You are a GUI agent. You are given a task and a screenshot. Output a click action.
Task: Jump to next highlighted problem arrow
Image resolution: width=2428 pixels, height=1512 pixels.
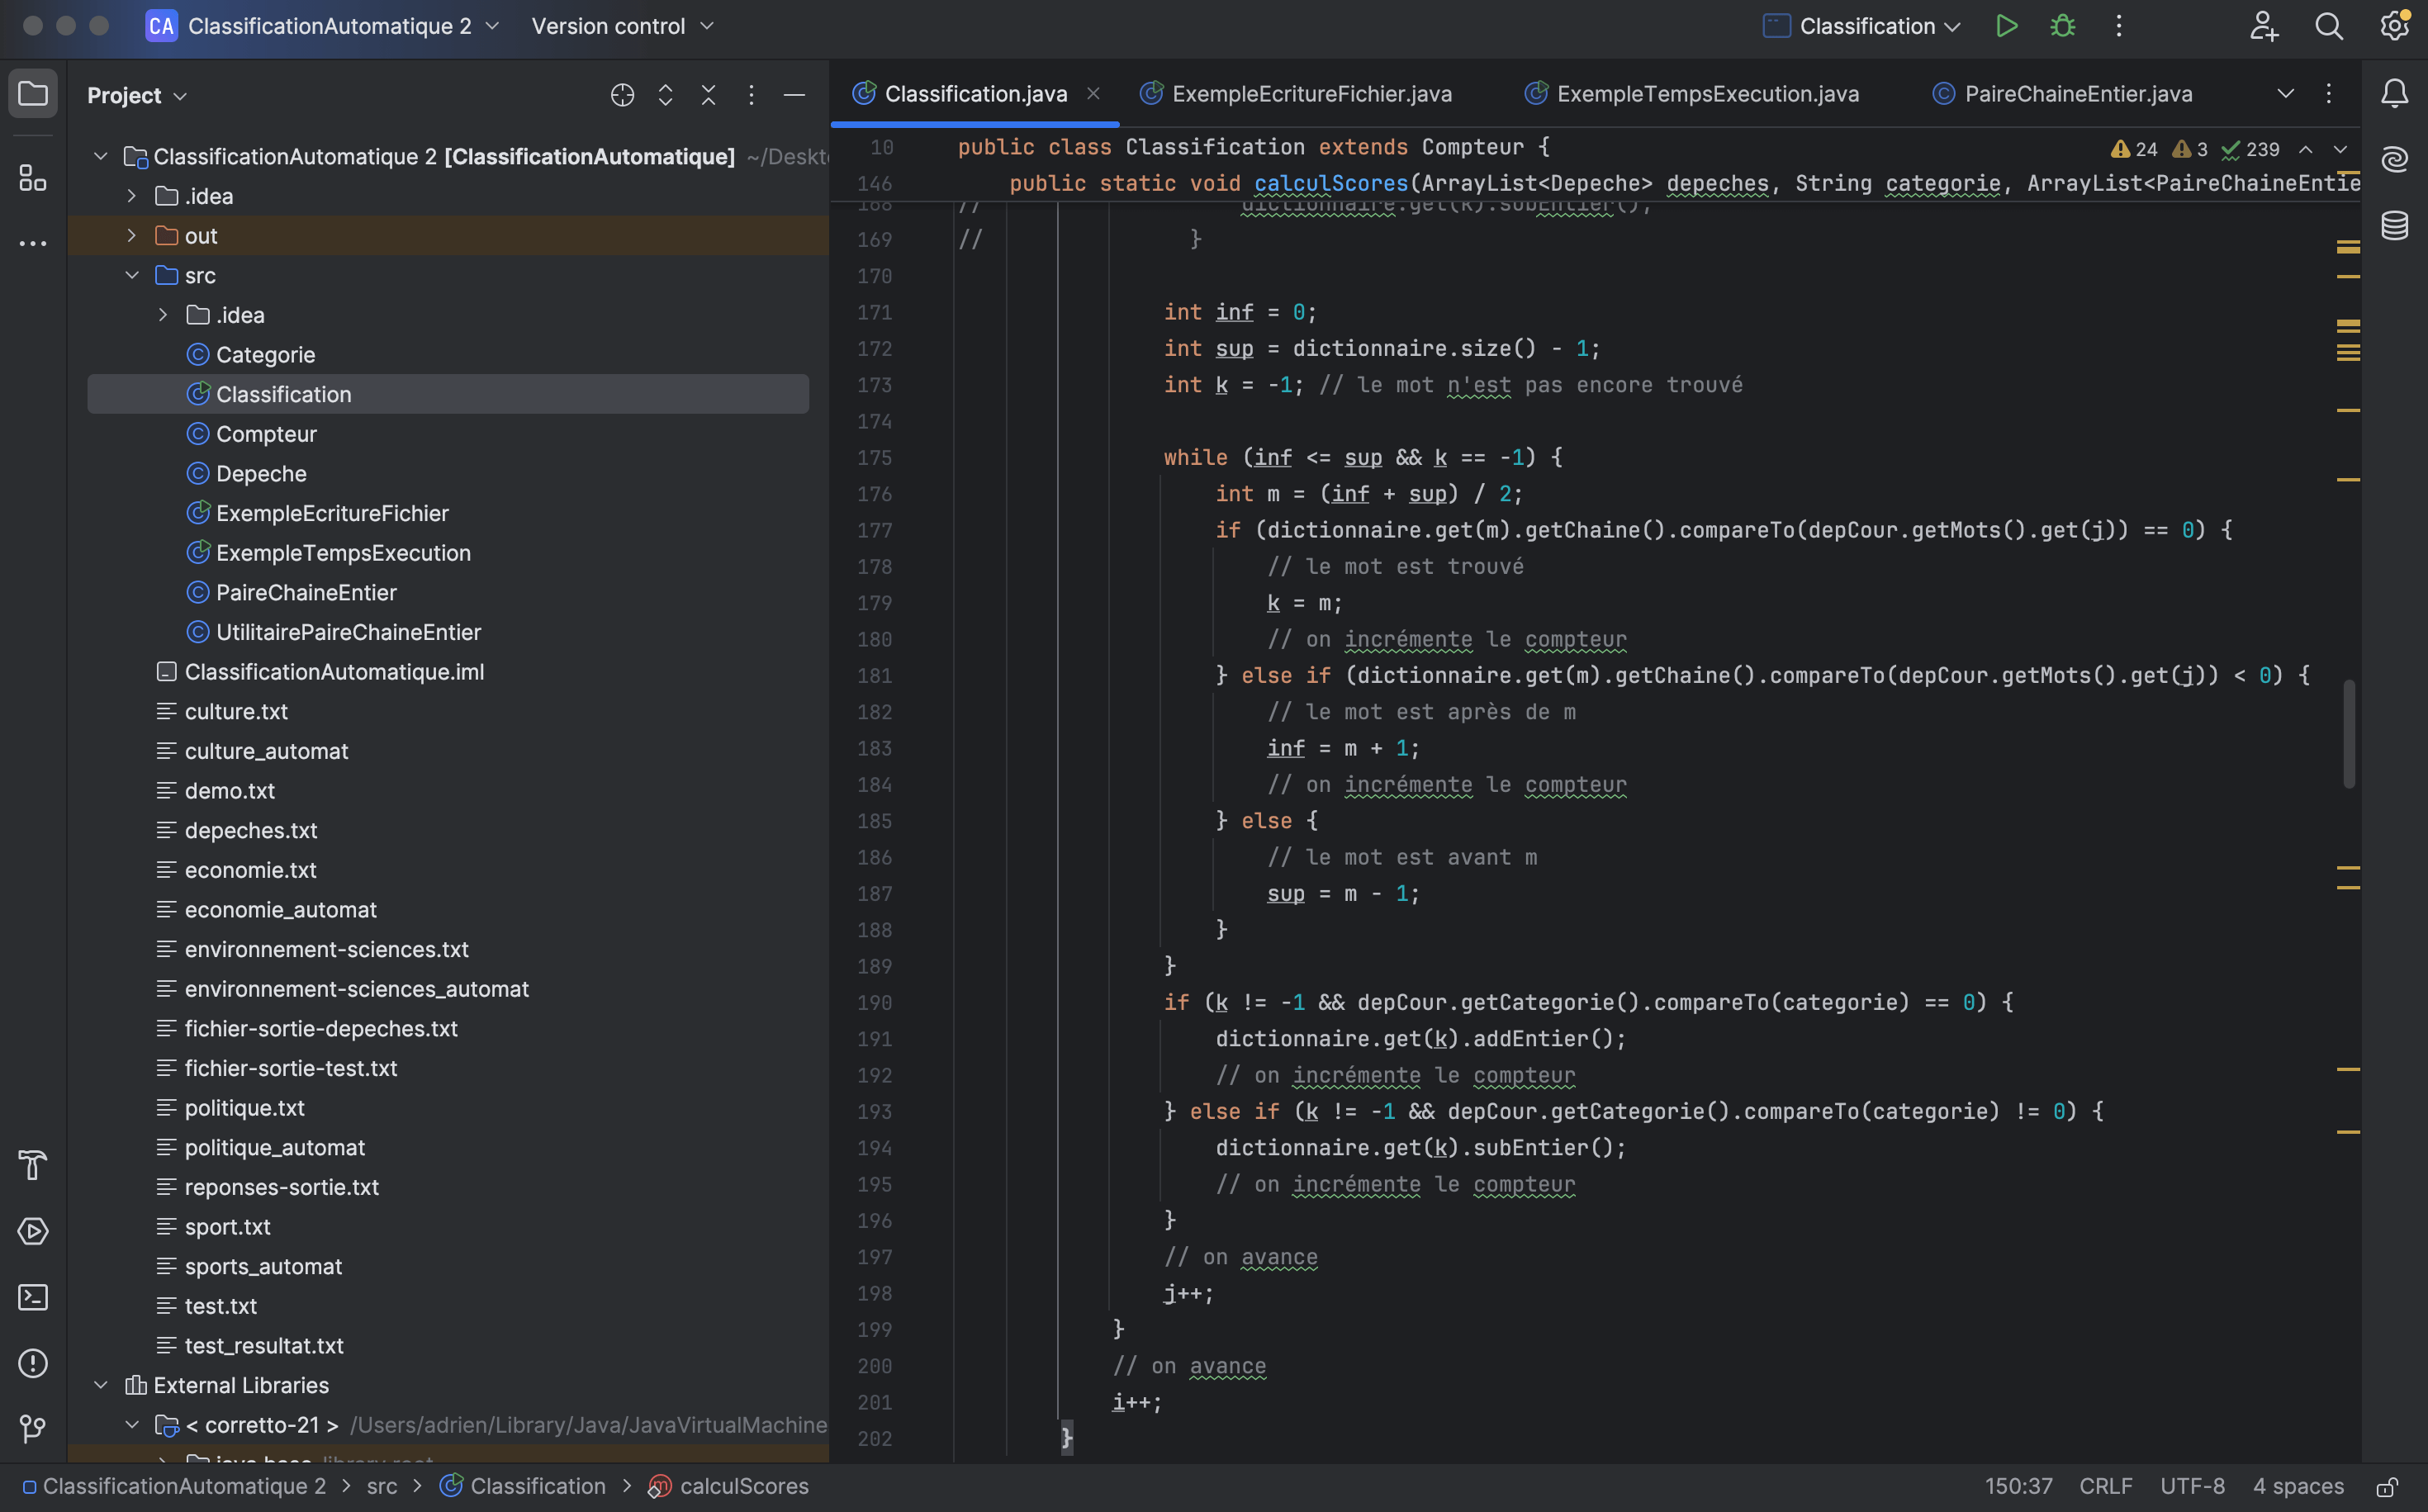coord(2340,149)
